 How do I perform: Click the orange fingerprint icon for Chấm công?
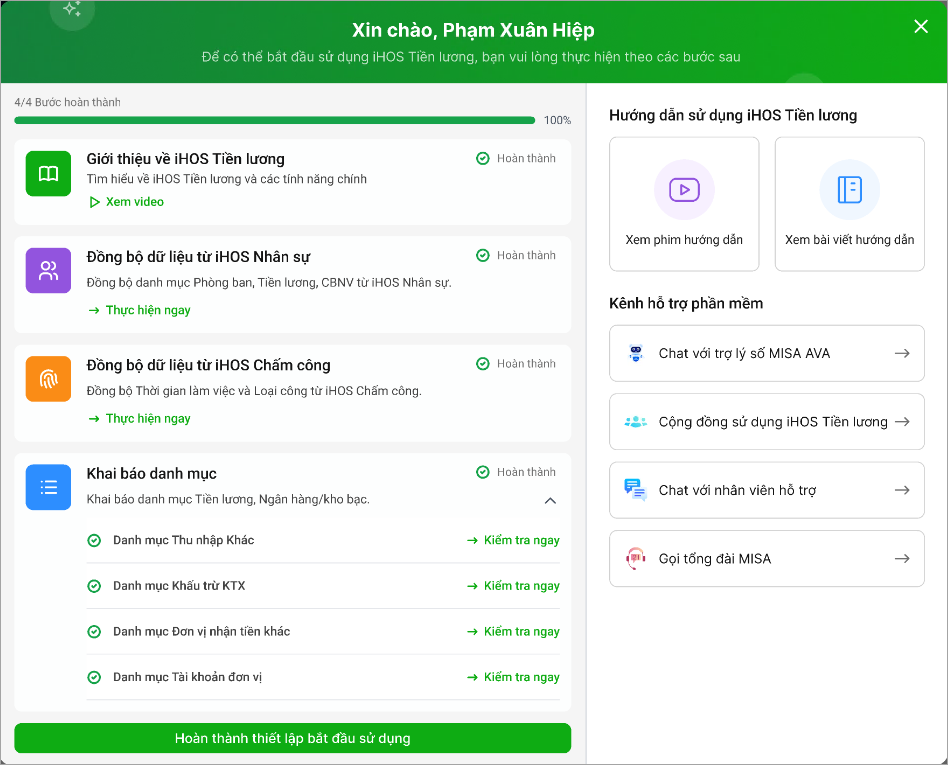click(48, 379)
